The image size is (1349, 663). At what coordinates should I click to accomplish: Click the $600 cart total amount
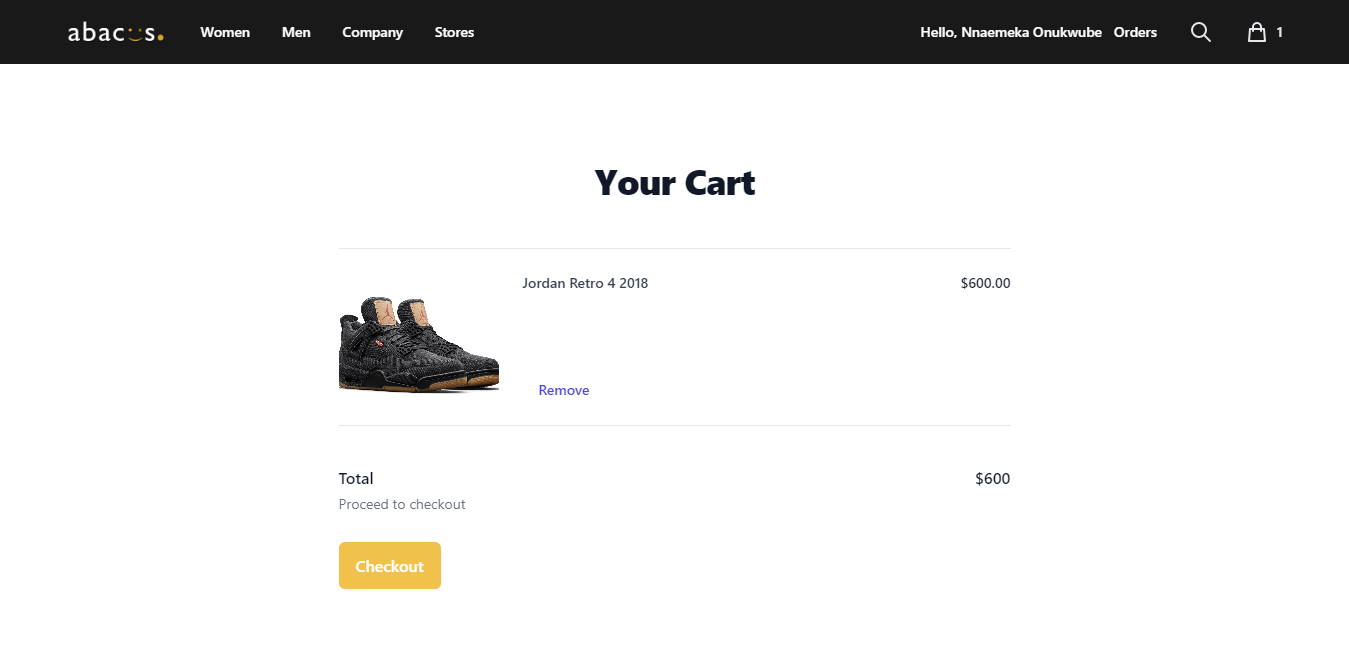[993, 479]
